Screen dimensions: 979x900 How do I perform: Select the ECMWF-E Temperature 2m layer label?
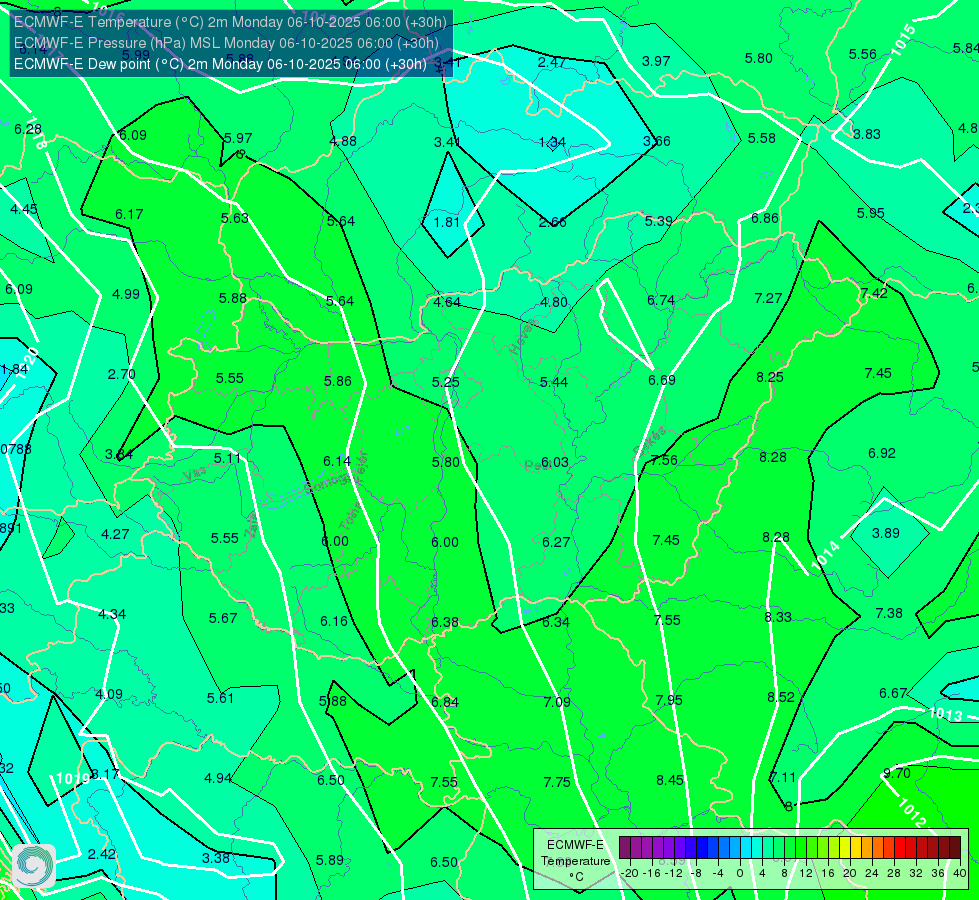point(230,22)
